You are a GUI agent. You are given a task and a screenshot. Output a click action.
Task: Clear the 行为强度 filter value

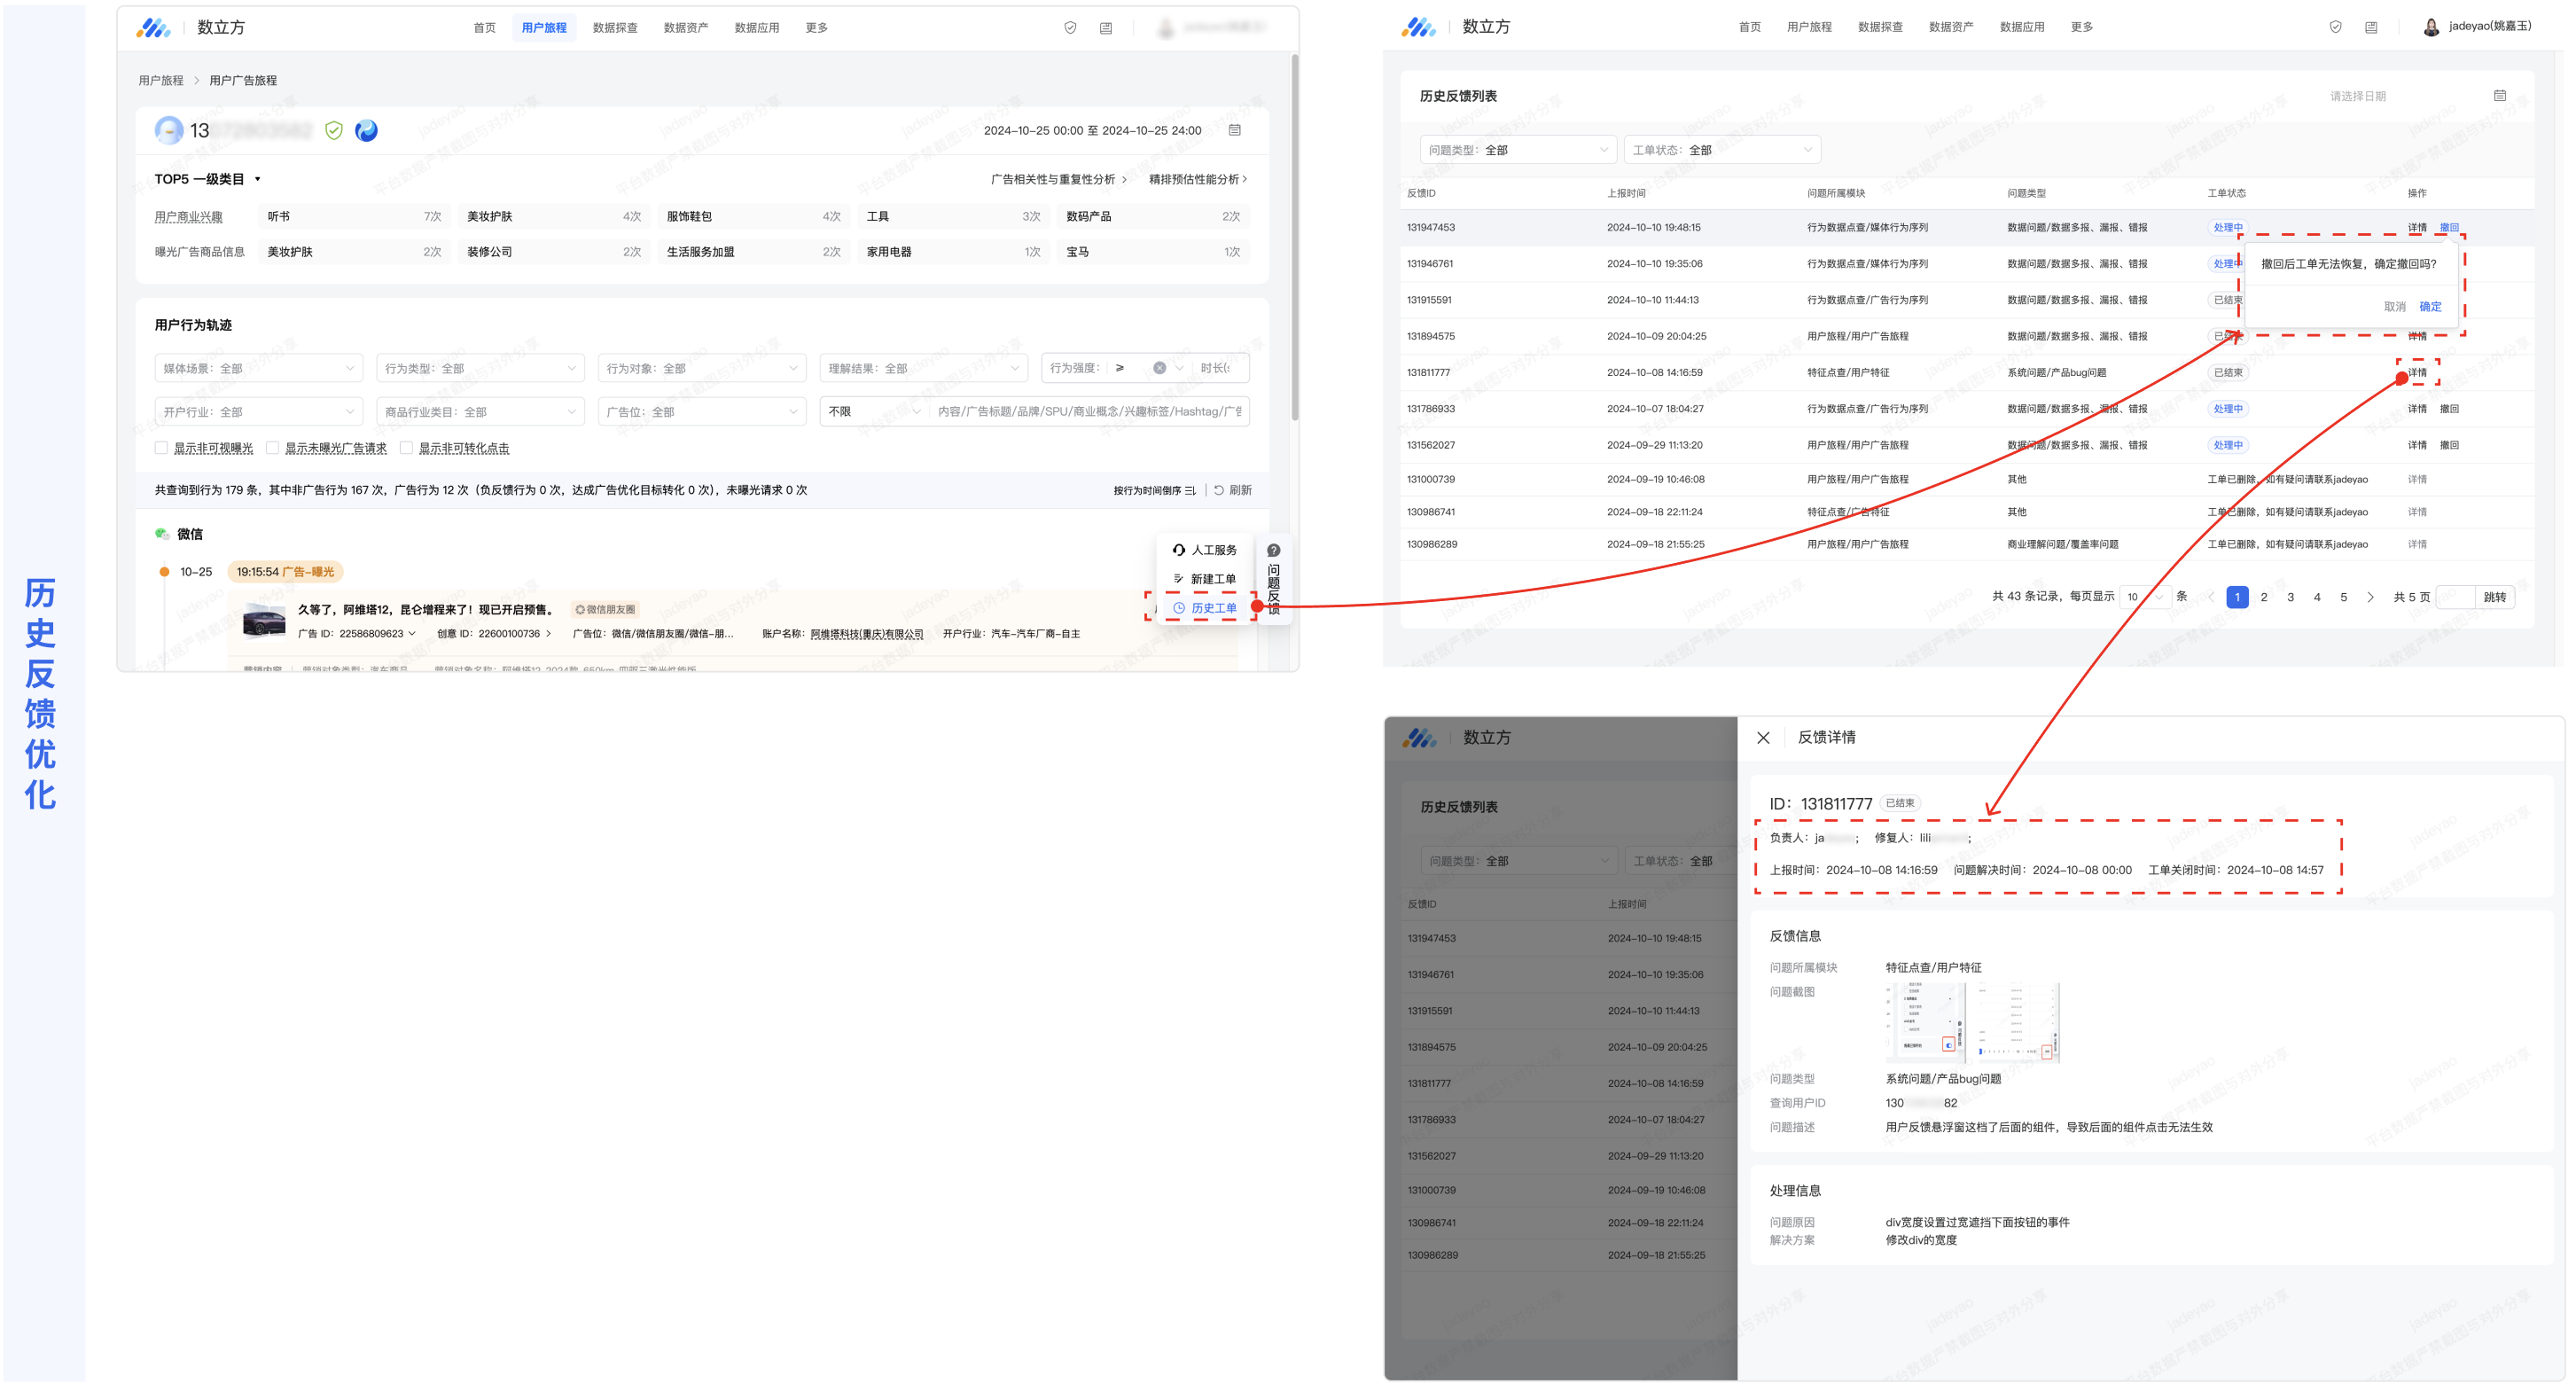(1159, 368)
